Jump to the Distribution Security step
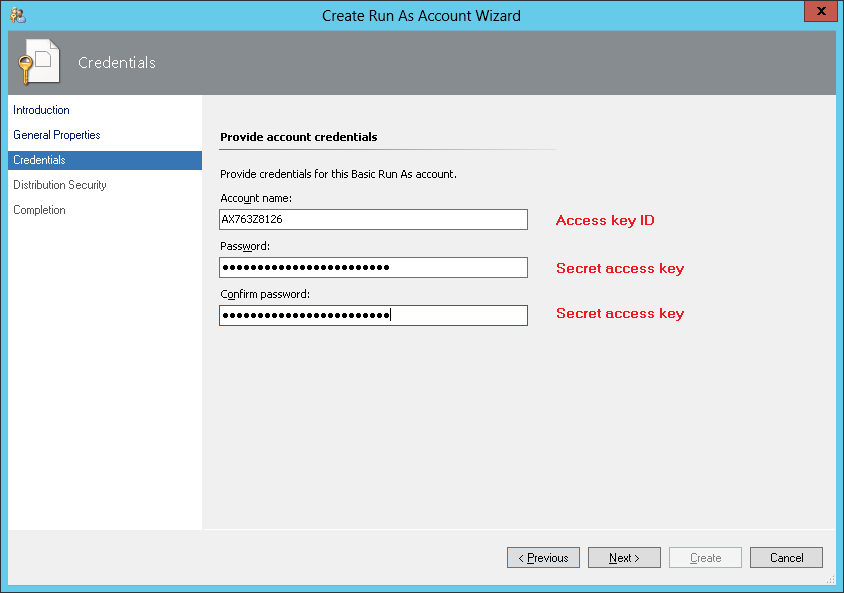The width and height of the screenshot is (844, 593). coord(60,185)
